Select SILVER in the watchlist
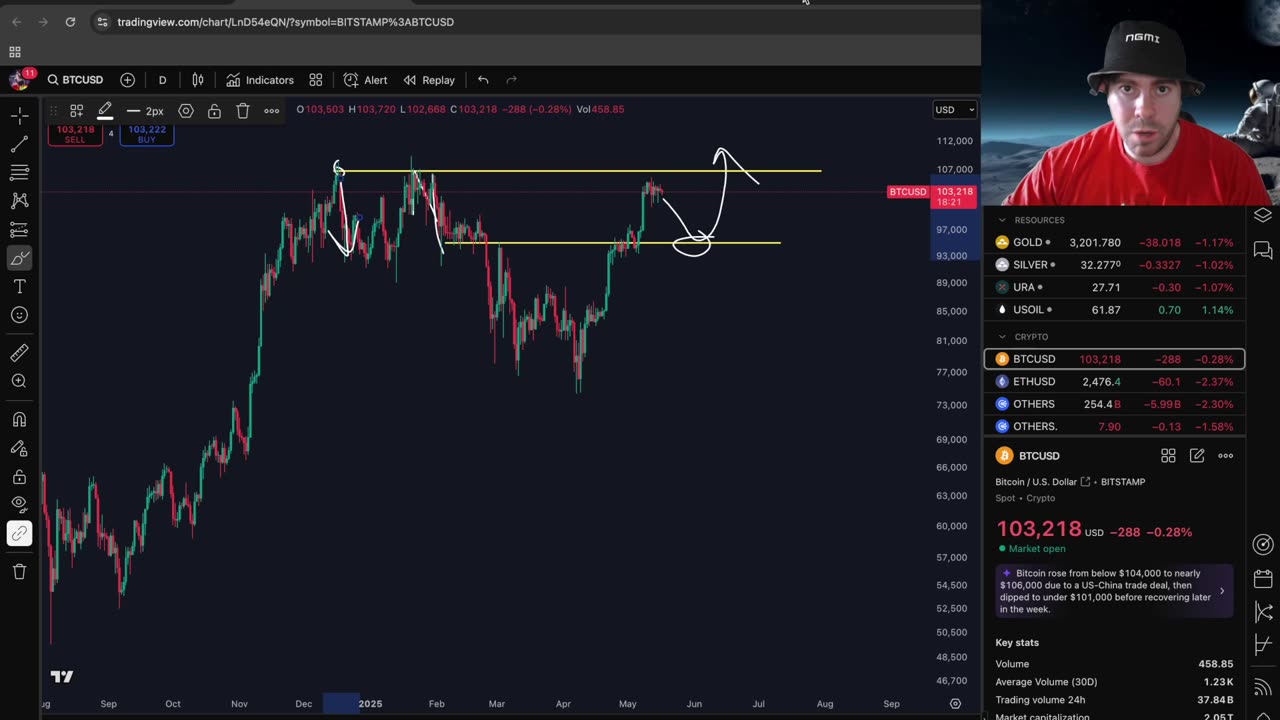 coord(1114,265)
